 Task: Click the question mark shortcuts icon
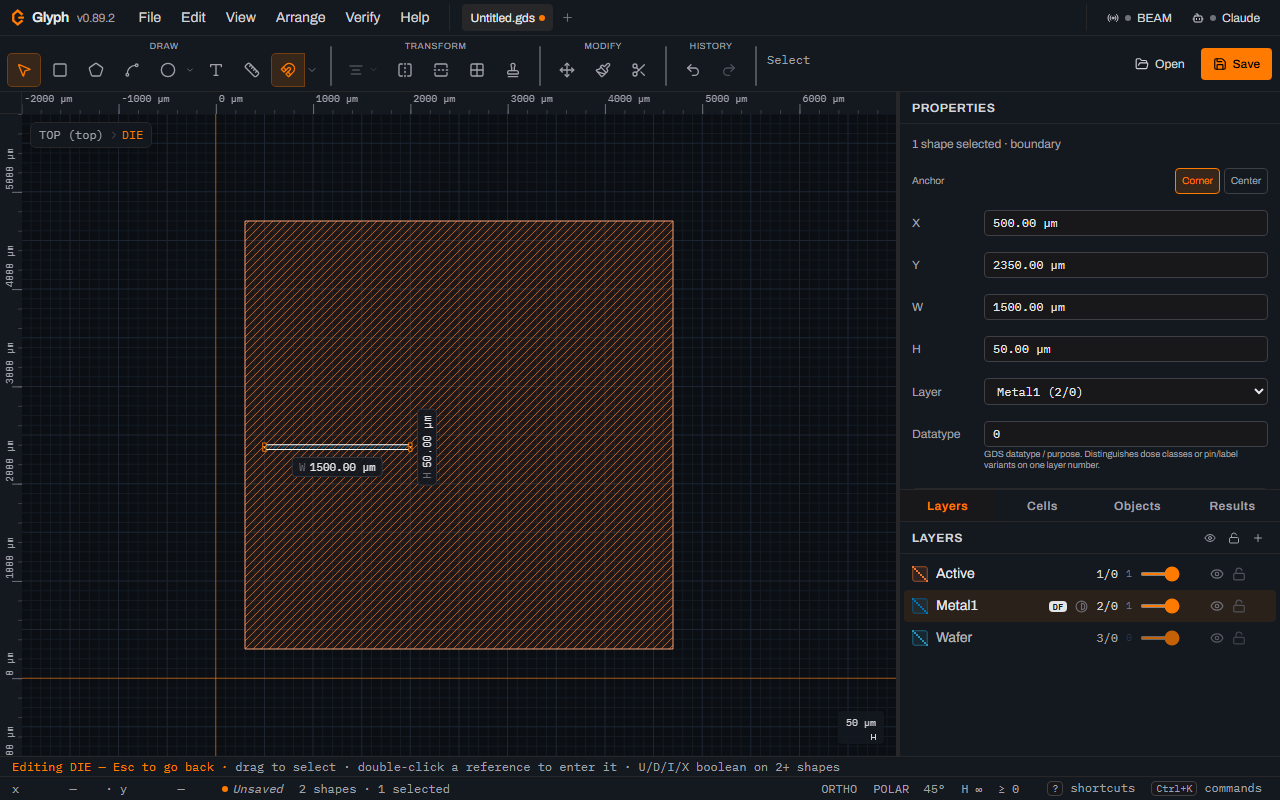pyautogui.click(x=1055, y=789)
